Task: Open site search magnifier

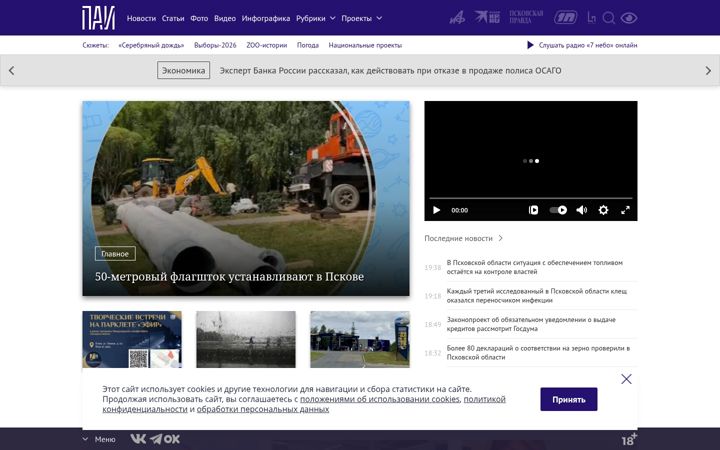Action: [x=609, y=18]
